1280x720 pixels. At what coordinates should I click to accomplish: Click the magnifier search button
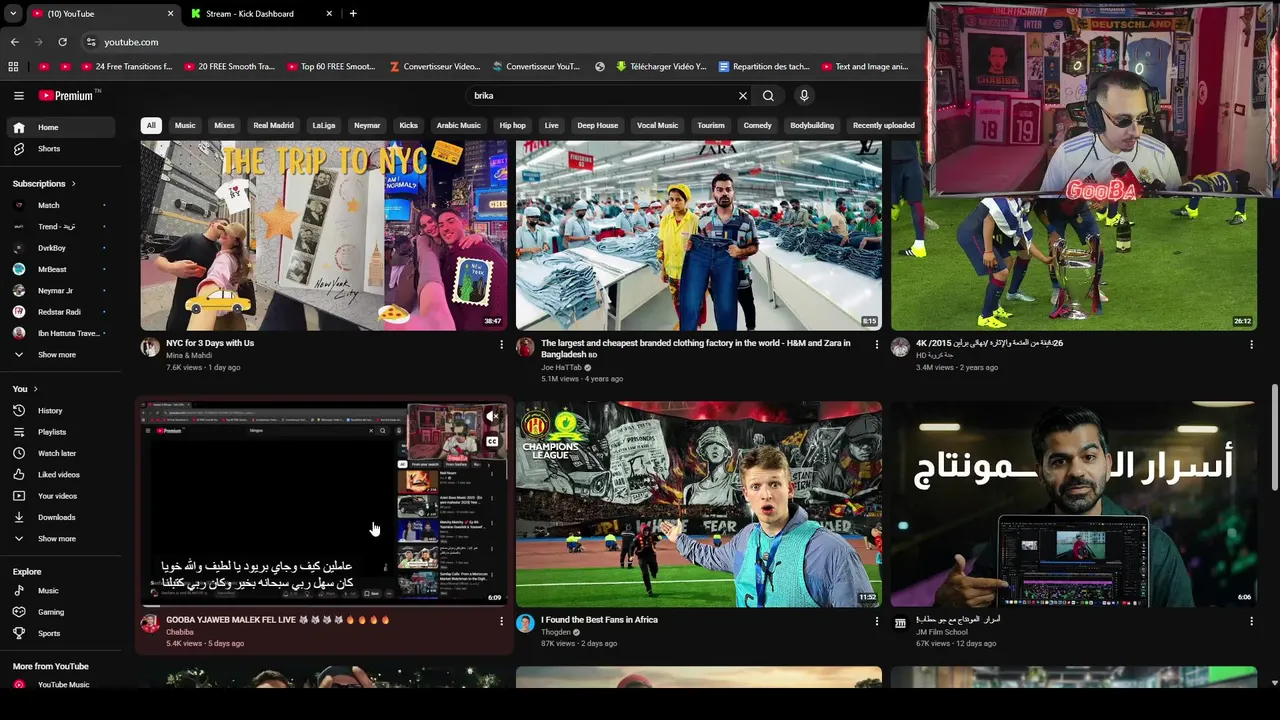(x=768, y=96)
